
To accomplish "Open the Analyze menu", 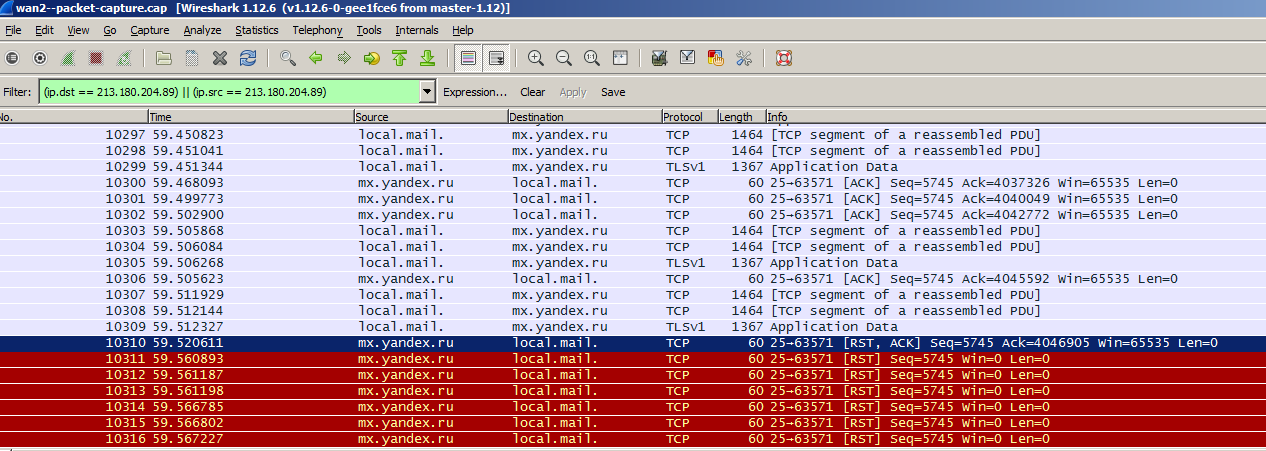I will coord(202,31).
